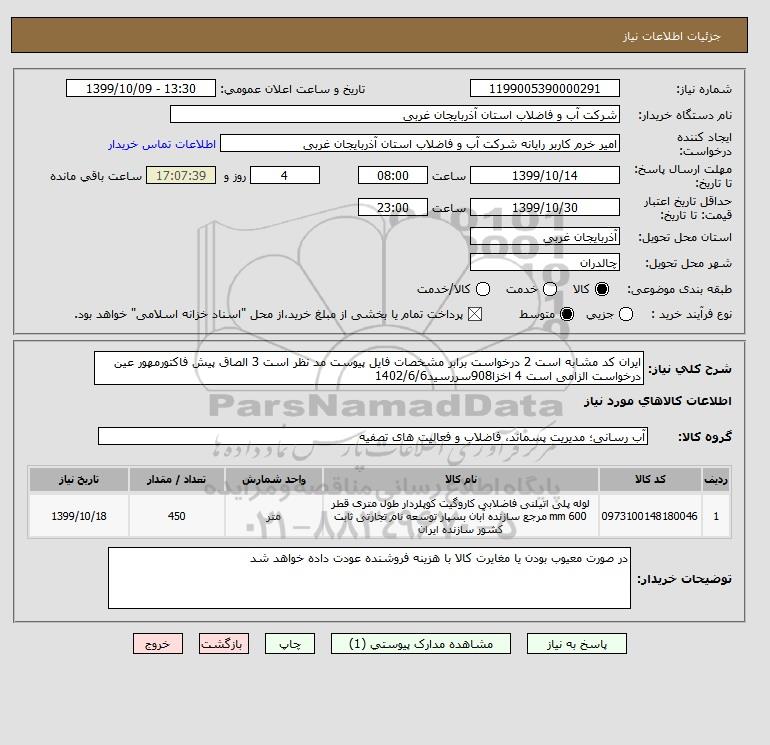Click the remaining days field showing 4
The image size is (770, 745).
click(x=285, y=175)
